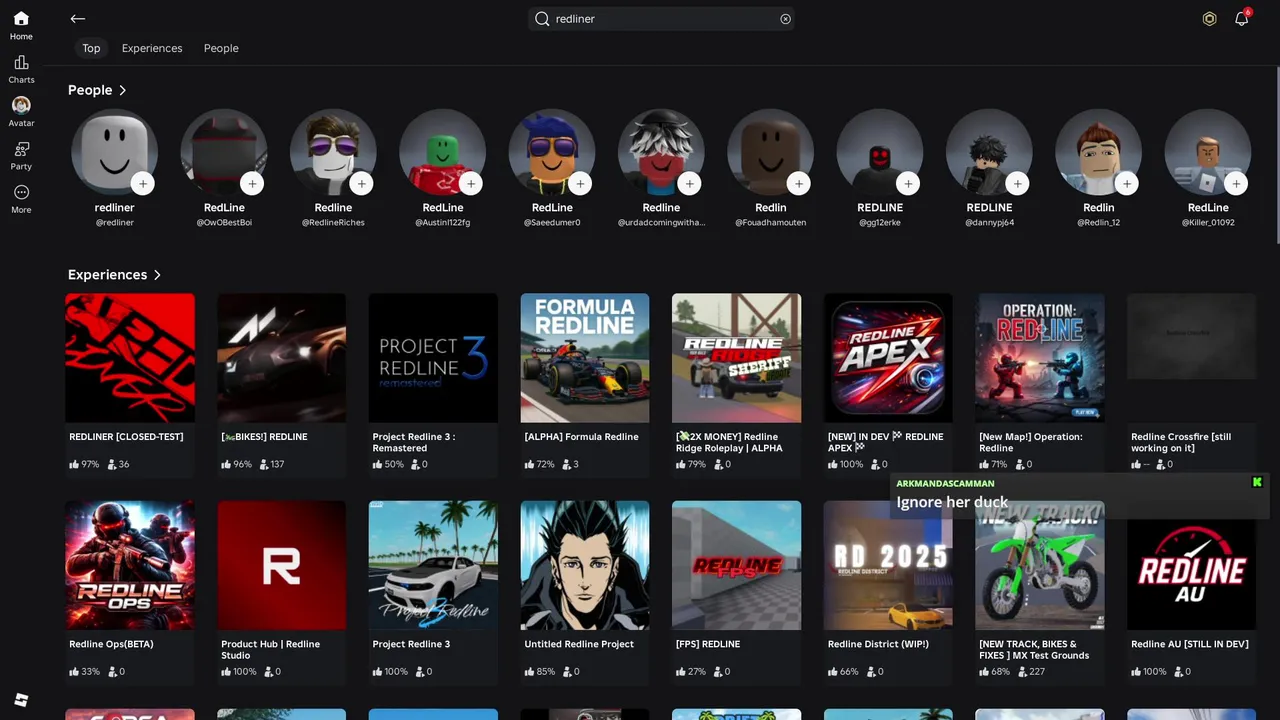Open [FPS] REDLINE thumbnail
The width and height of the screenshot is (1280, 720).
tap(736, 565)
